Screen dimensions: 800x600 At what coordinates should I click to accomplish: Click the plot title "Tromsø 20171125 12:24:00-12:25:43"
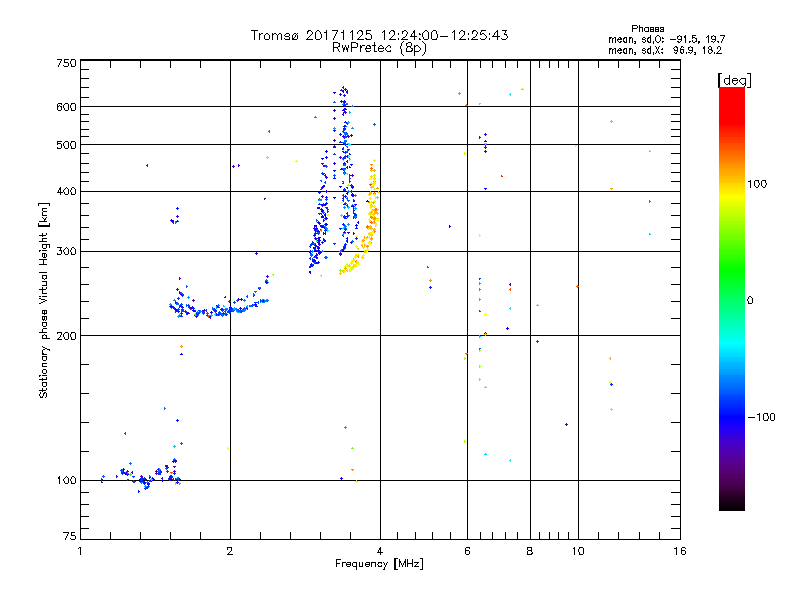tap(379, 35)
